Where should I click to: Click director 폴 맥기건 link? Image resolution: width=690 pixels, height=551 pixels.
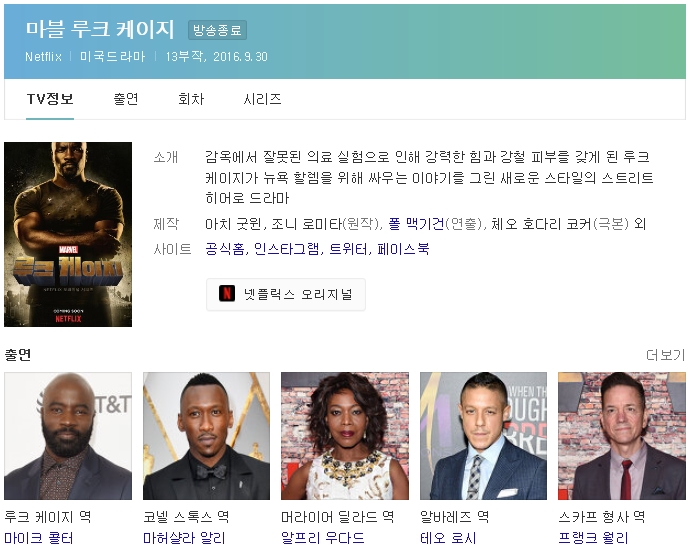414,223
